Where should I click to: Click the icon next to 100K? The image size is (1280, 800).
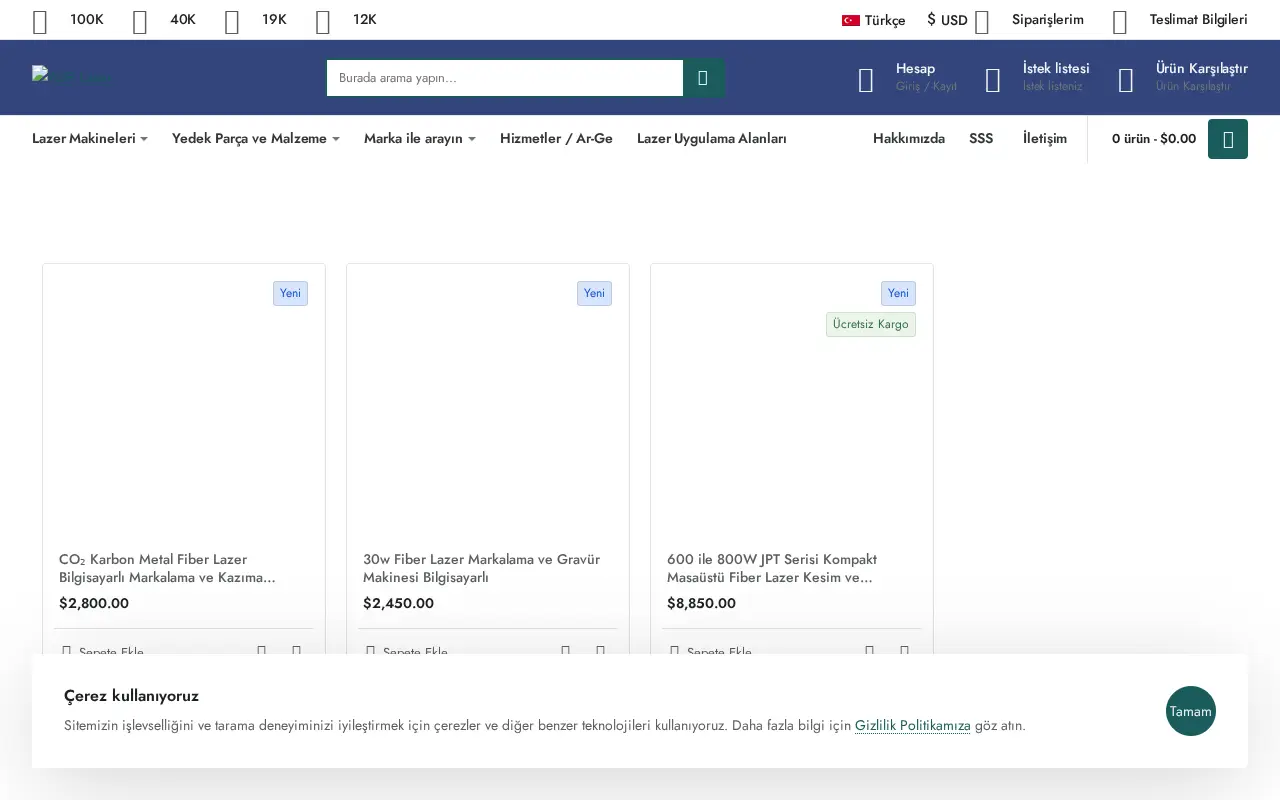point(40,22)
